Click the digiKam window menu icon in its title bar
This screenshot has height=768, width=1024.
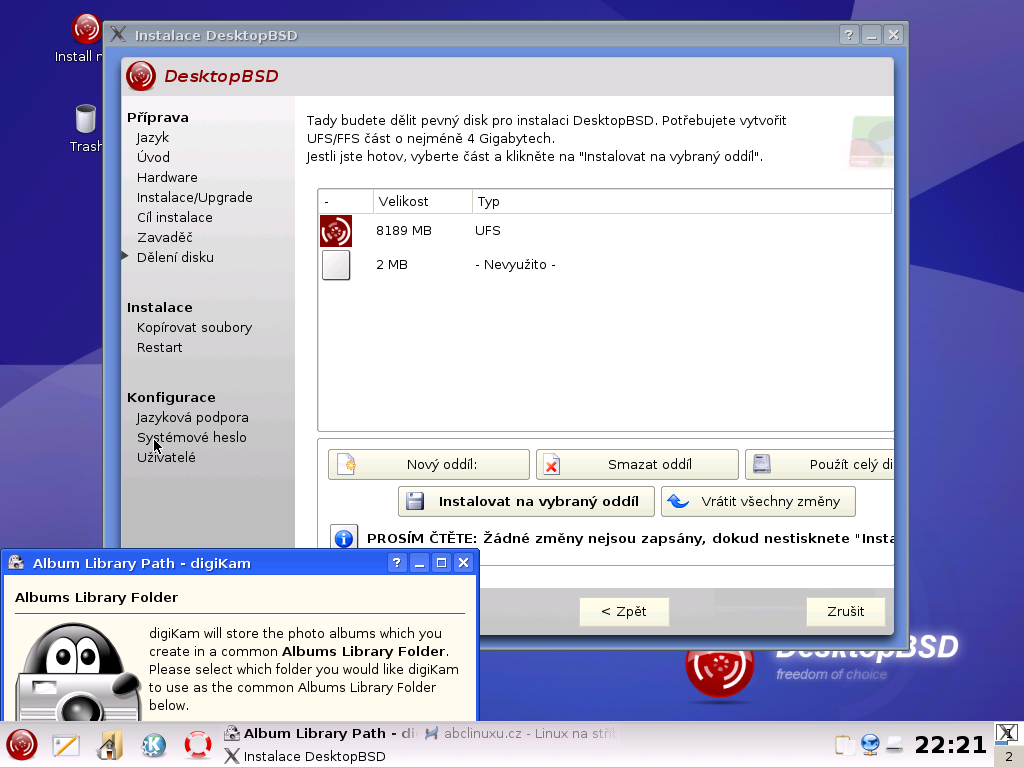(16, 562)
